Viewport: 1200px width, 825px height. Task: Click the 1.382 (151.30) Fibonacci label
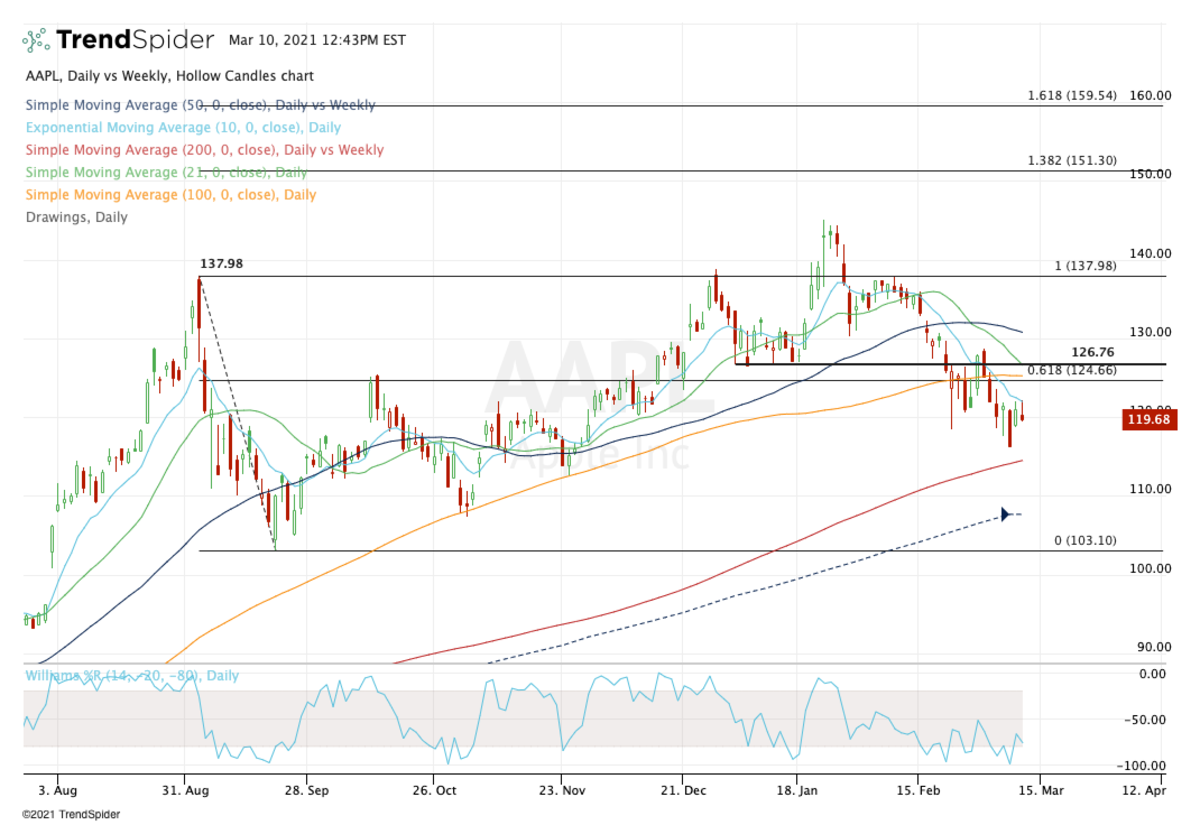1072,161
